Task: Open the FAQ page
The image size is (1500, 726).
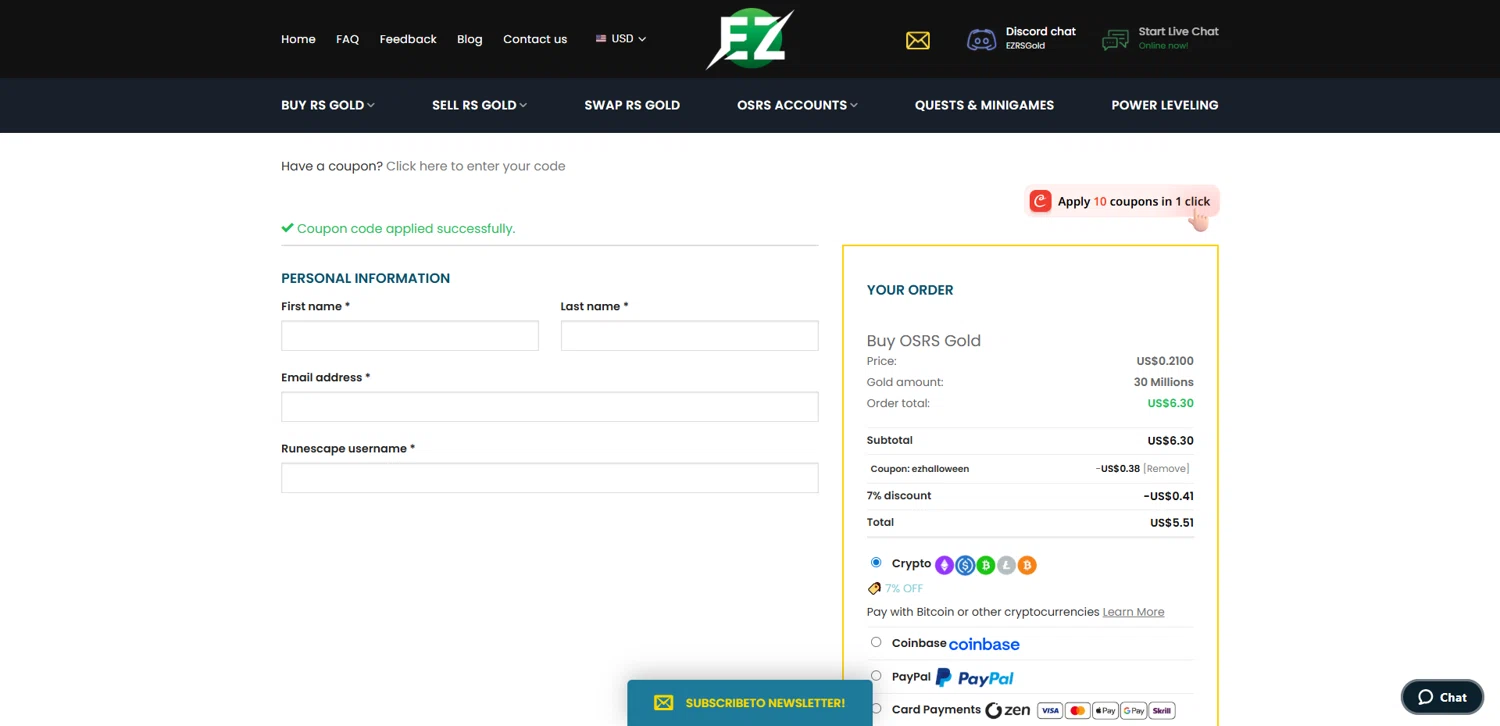Action: click(x=347, y=39)
